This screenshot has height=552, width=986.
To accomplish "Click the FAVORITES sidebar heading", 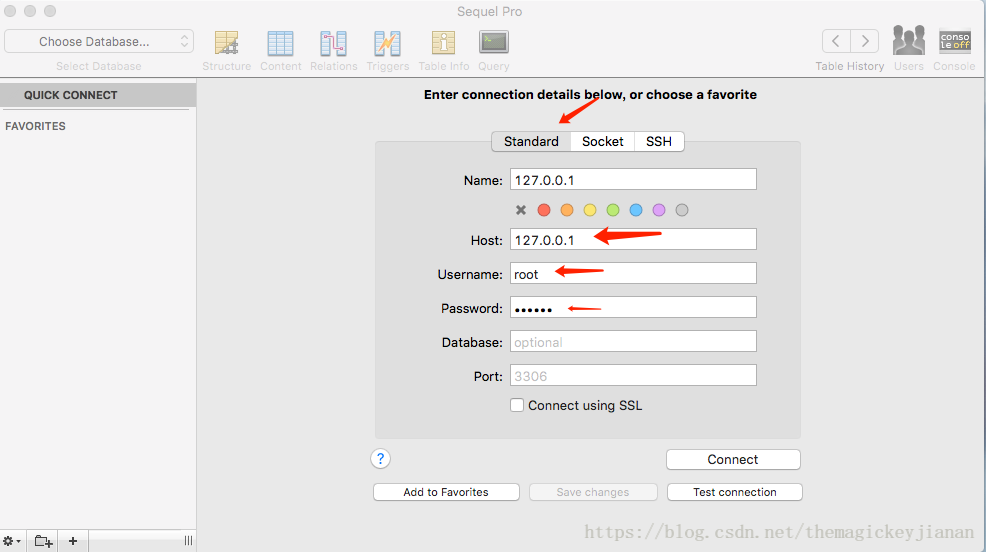I will click(35, 126).
